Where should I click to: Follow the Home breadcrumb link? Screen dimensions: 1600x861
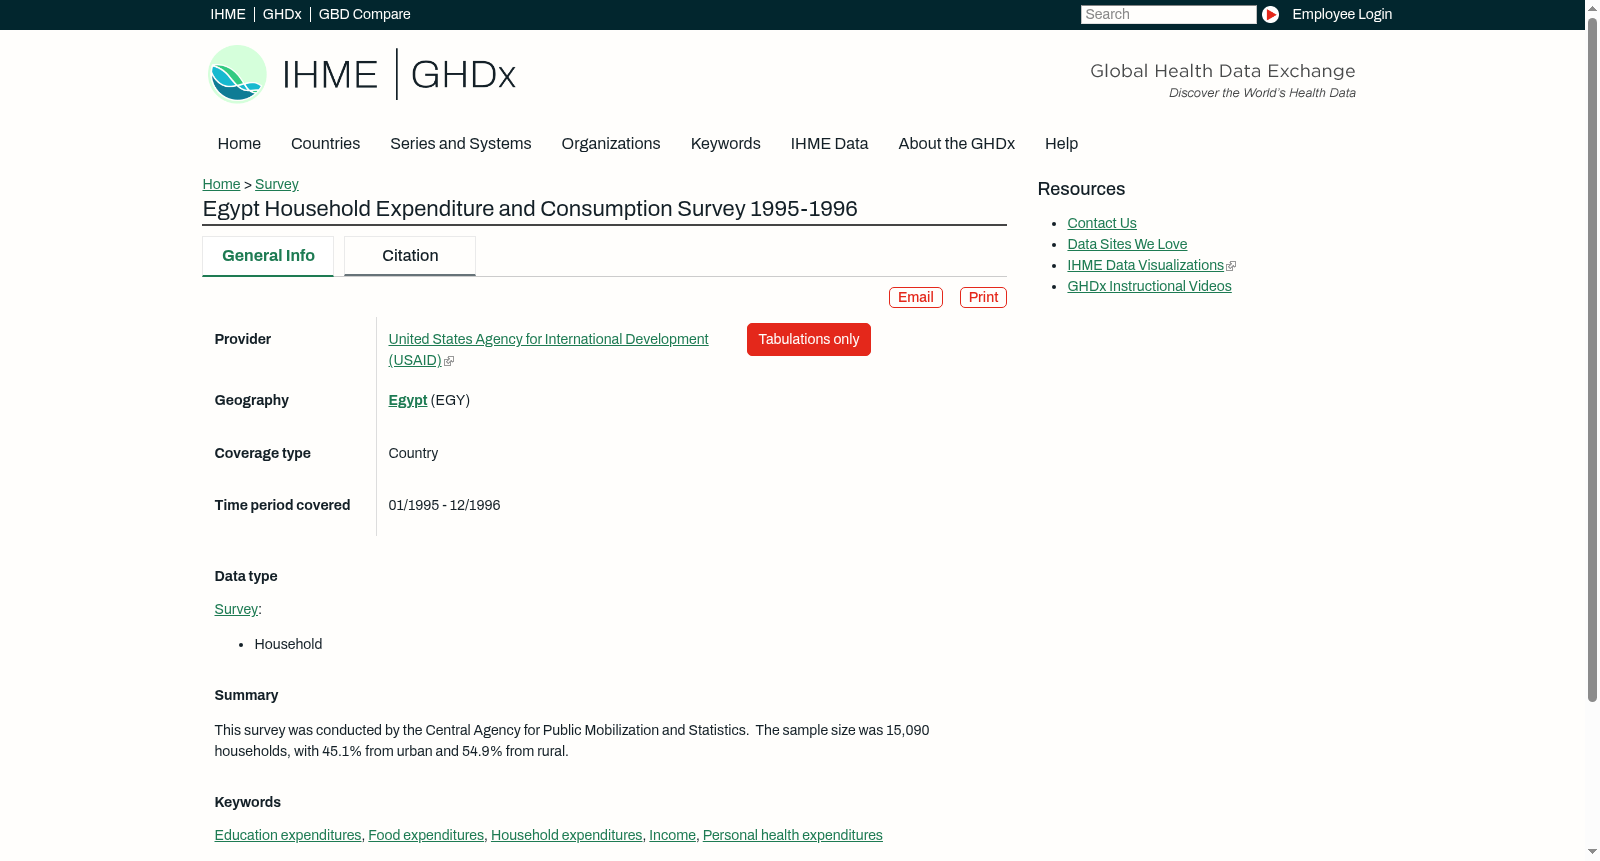[x=221, y=184]
